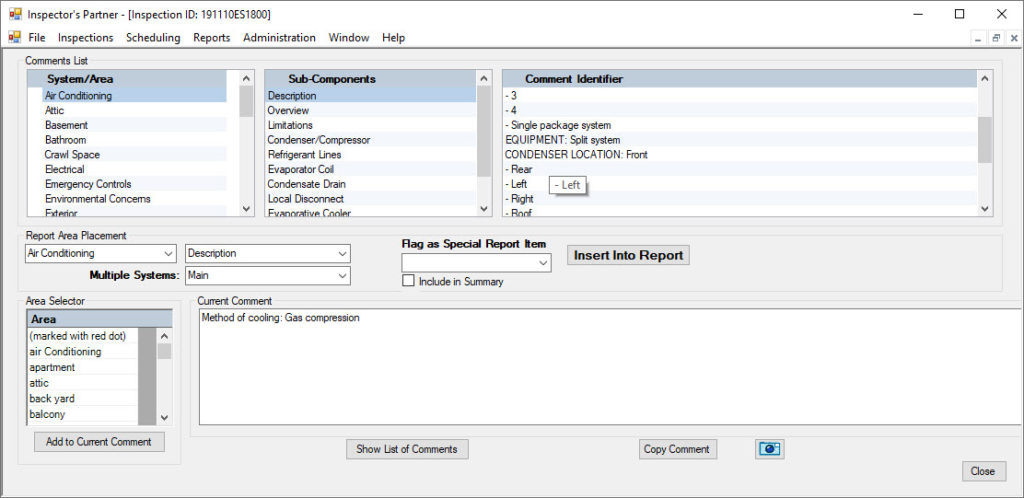
Task: Open the Flag as Special Report Item dropdown
Action: (543, 263)
